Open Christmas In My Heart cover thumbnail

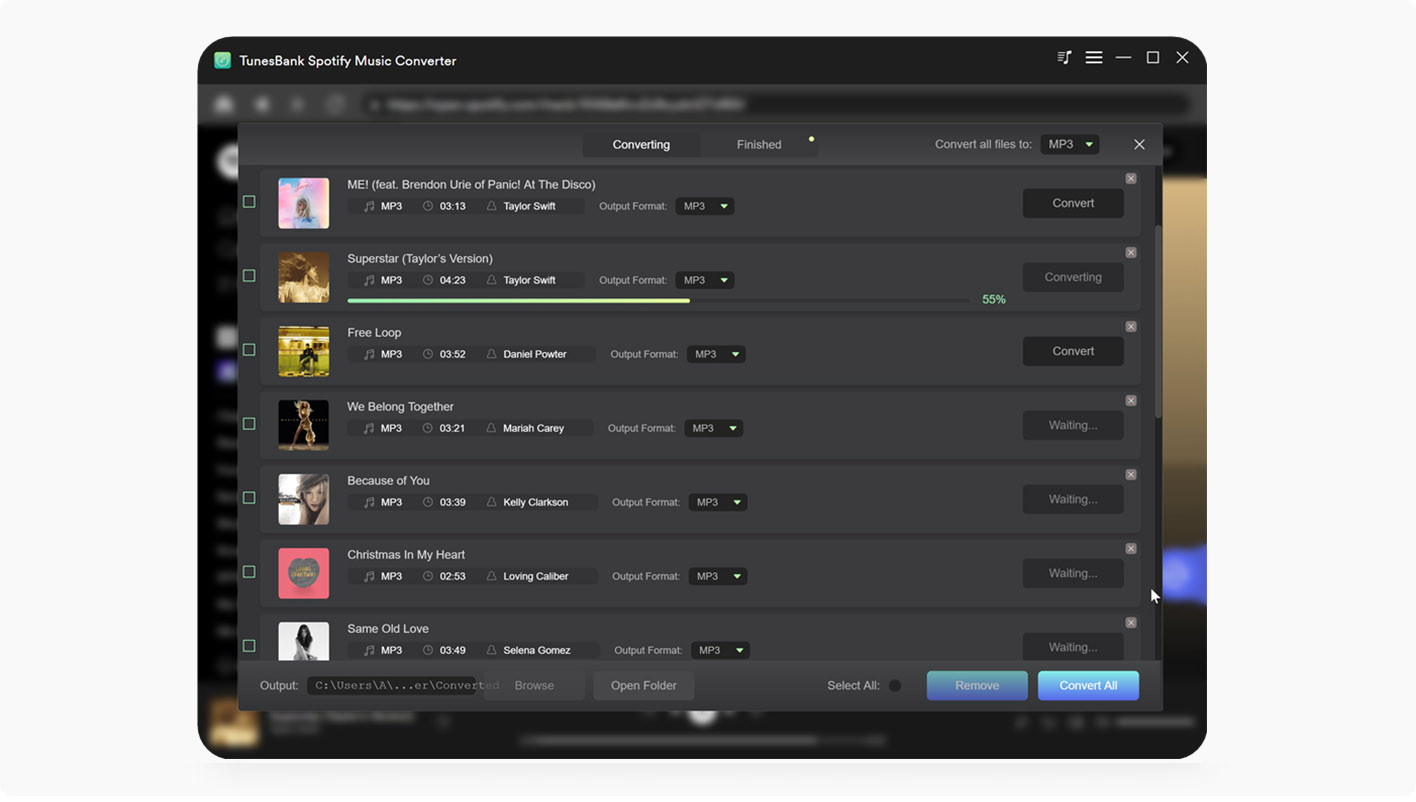click(x=303, y=573)
